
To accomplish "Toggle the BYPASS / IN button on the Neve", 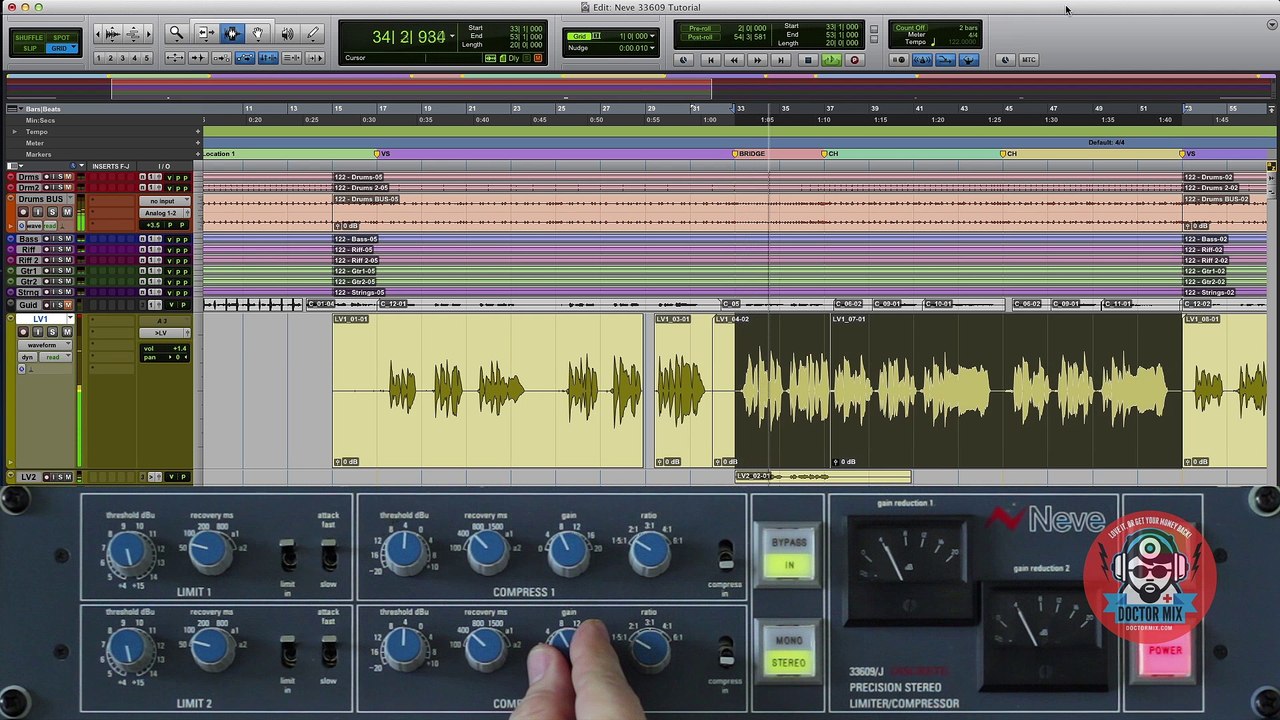I will point(788,554).
